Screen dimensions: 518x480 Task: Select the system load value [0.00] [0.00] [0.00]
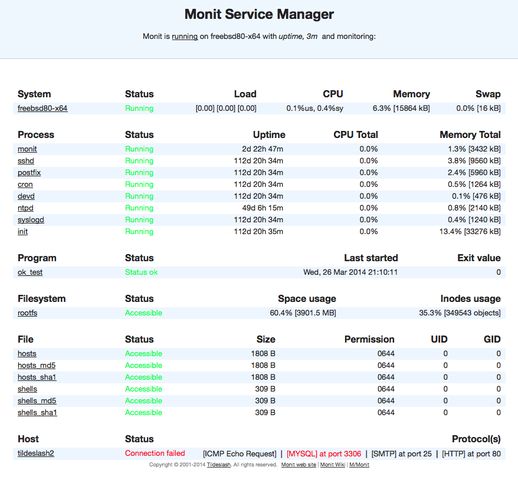tap(226, 108)
